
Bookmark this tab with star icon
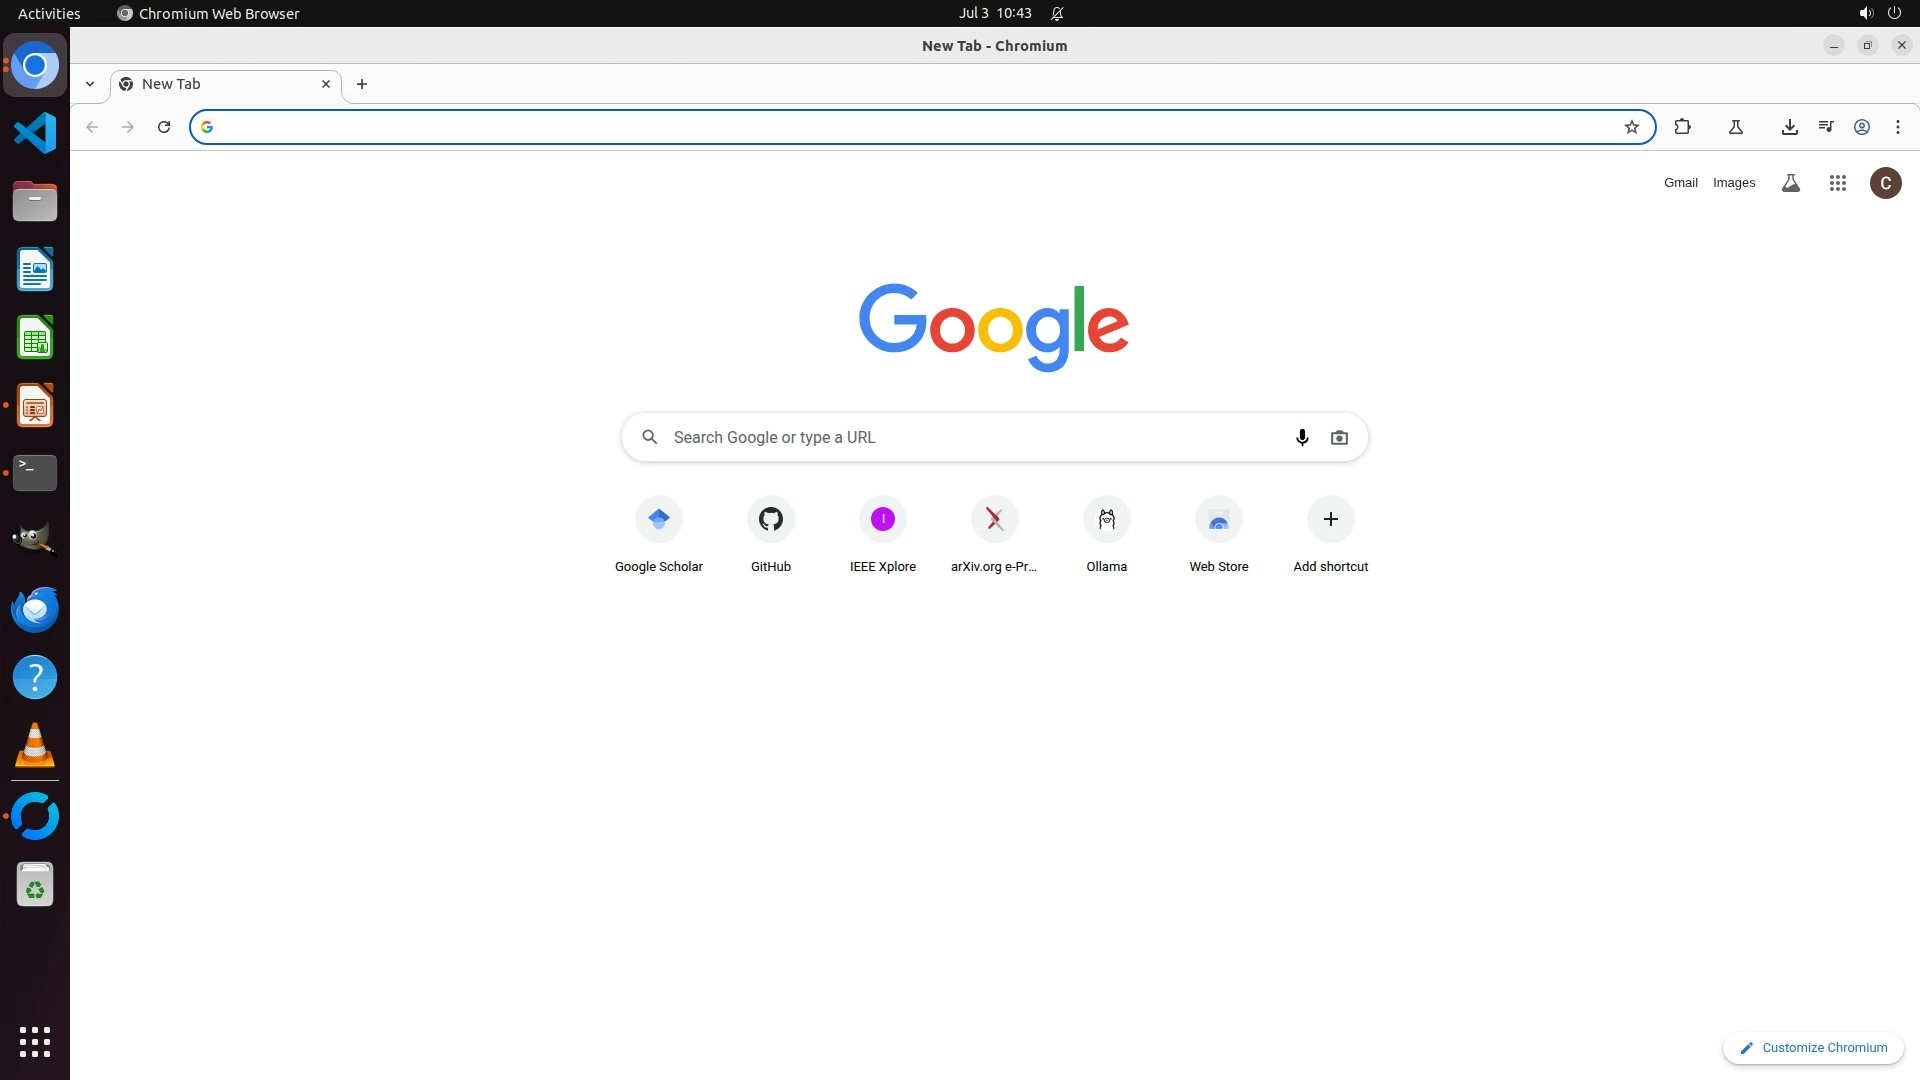(x=1631, y=127)
